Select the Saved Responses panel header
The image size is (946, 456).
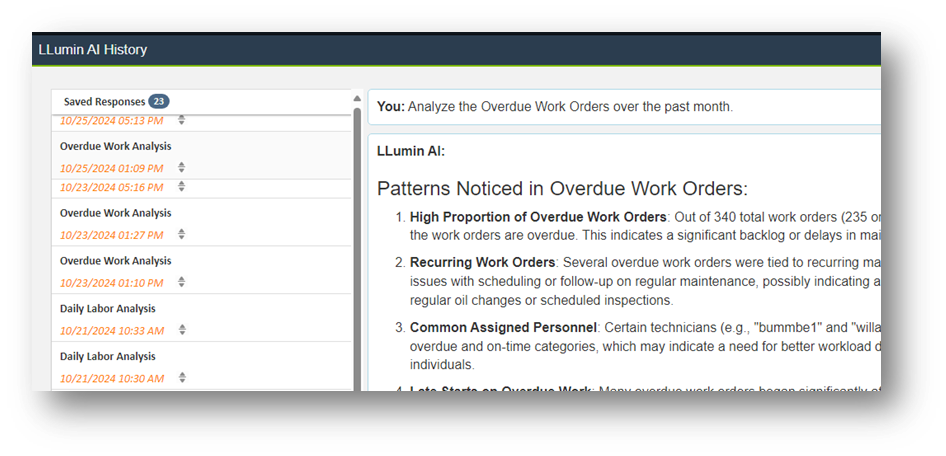(104, 101)
